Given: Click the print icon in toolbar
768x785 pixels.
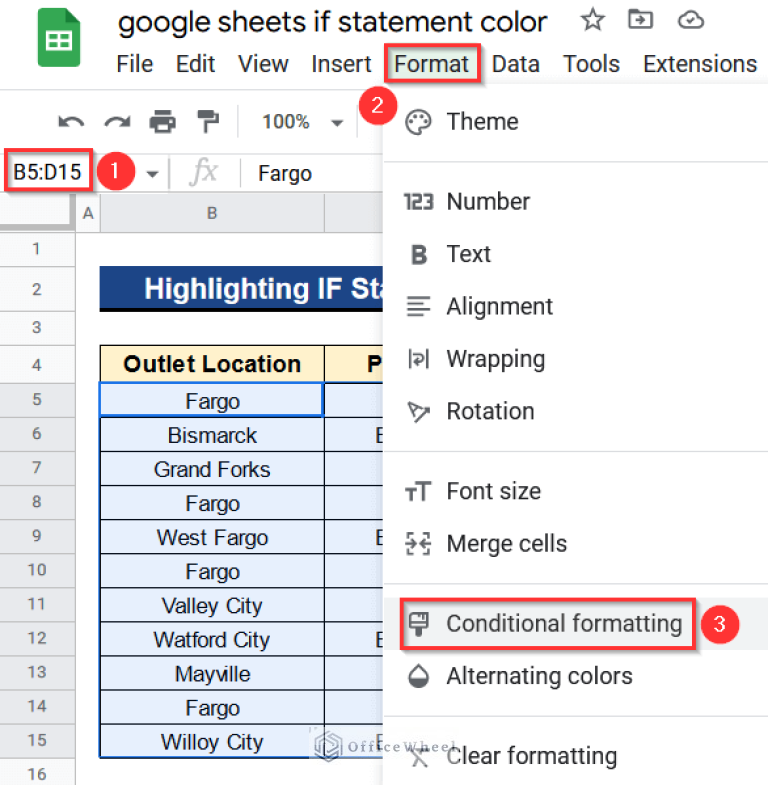Looking at the screenshot, I should tap(162, 122).
